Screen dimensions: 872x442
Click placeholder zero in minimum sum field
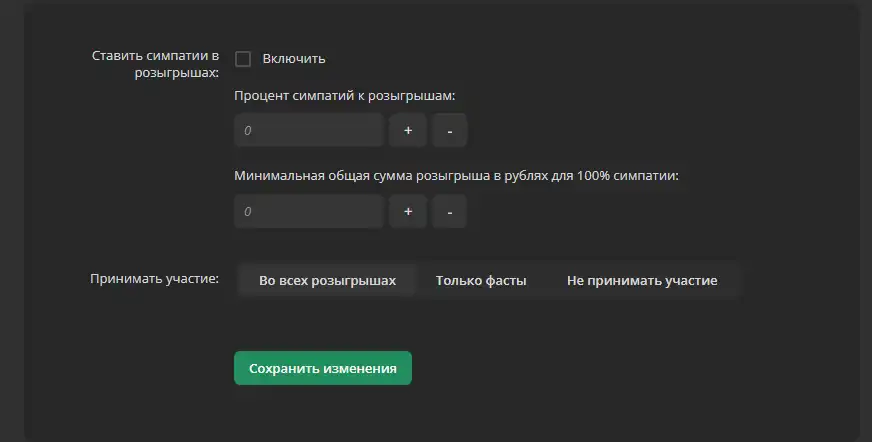248,212
